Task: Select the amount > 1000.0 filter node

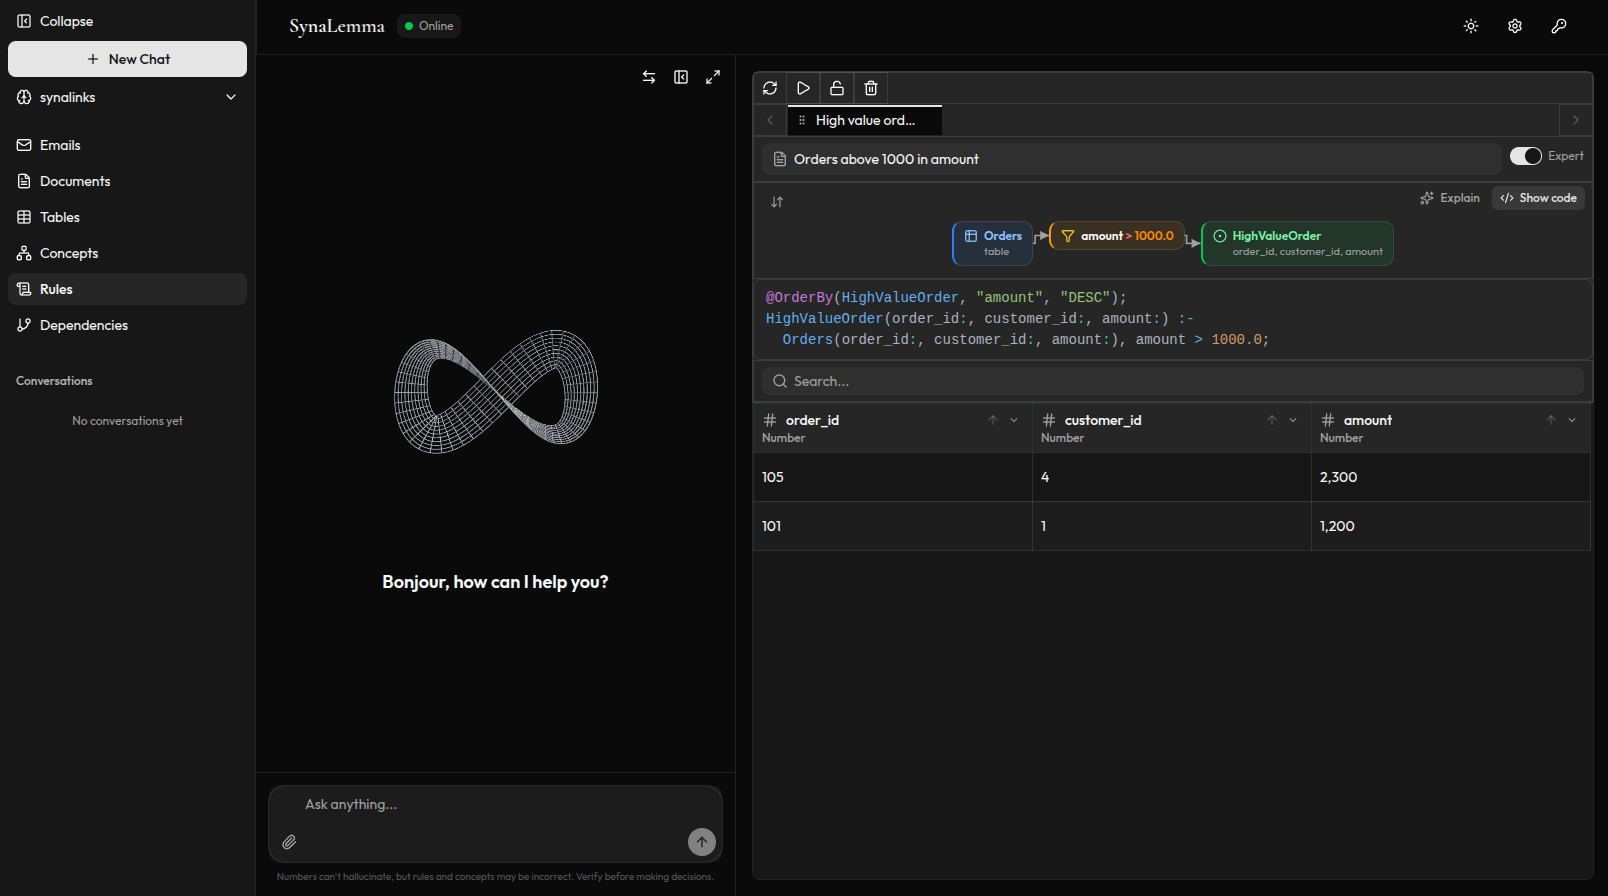Action: (1117, 236)
